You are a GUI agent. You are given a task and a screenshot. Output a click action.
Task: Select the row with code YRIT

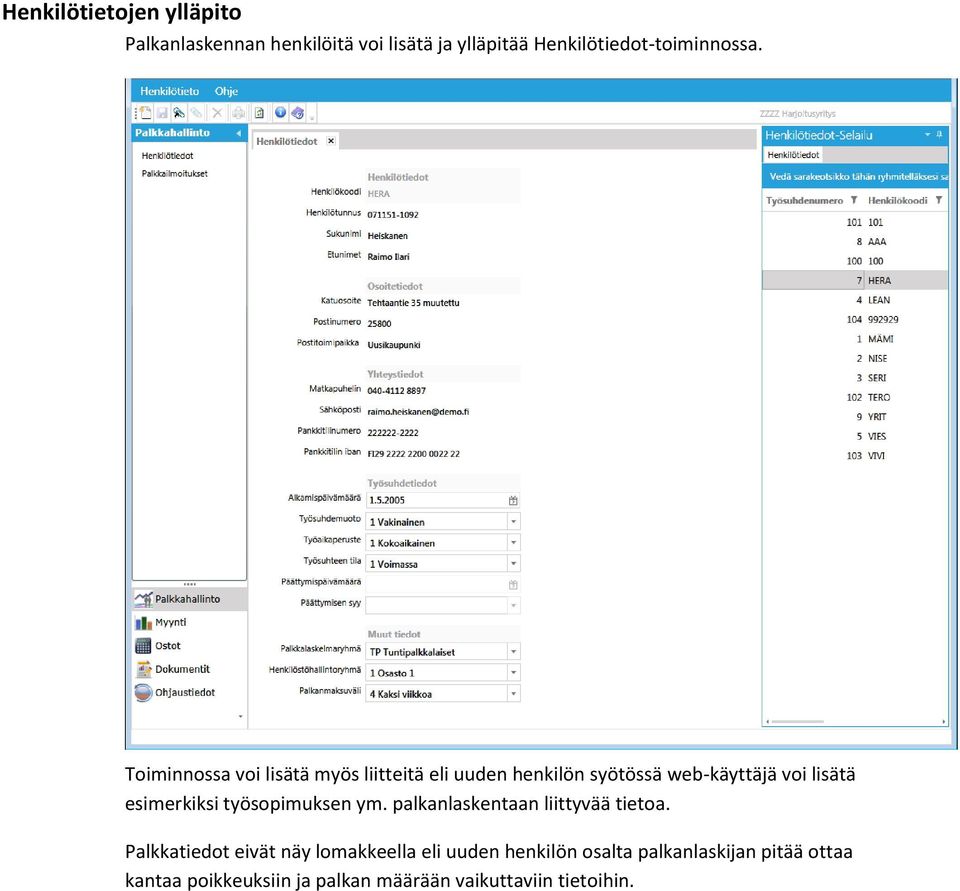tap(855, 416)
